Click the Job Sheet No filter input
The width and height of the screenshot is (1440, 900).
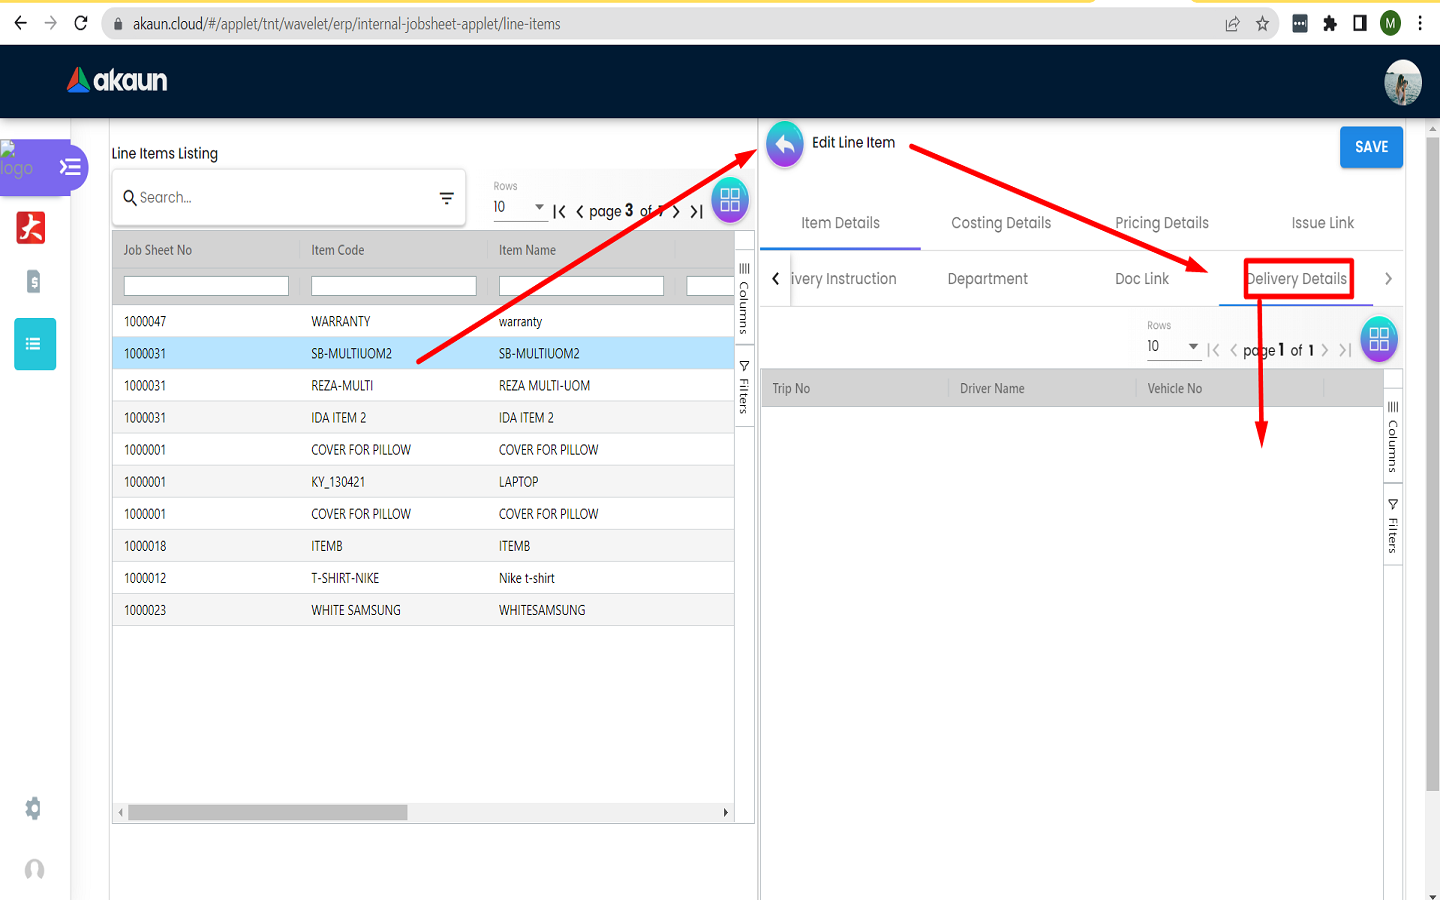click(x=206, y=287)
